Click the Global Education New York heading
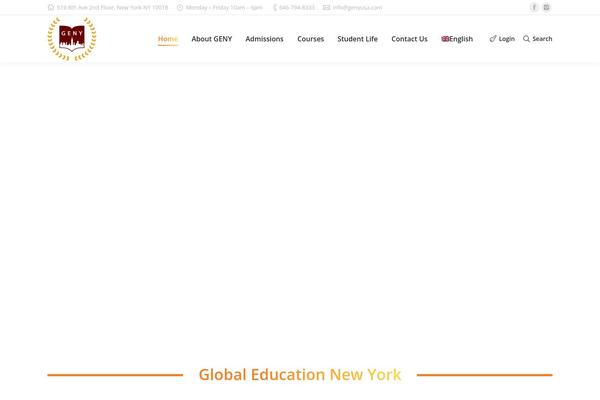This screenshot has height=400, width=600. point(300,374)
